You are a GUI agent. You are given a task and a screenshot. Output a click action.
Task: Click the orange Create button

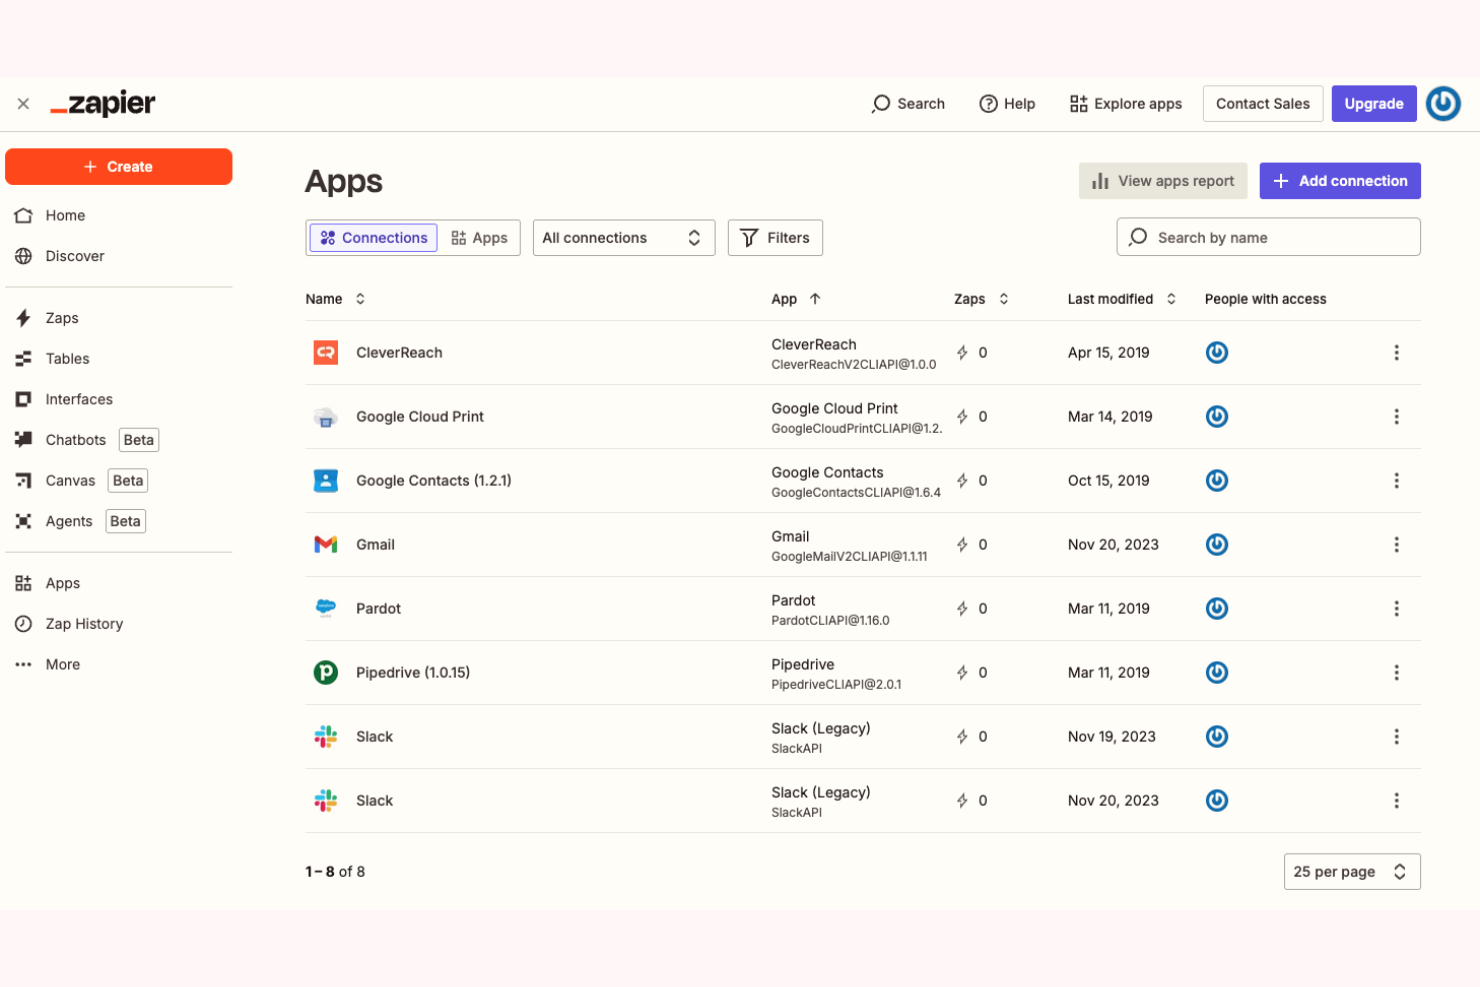[119, 167]
